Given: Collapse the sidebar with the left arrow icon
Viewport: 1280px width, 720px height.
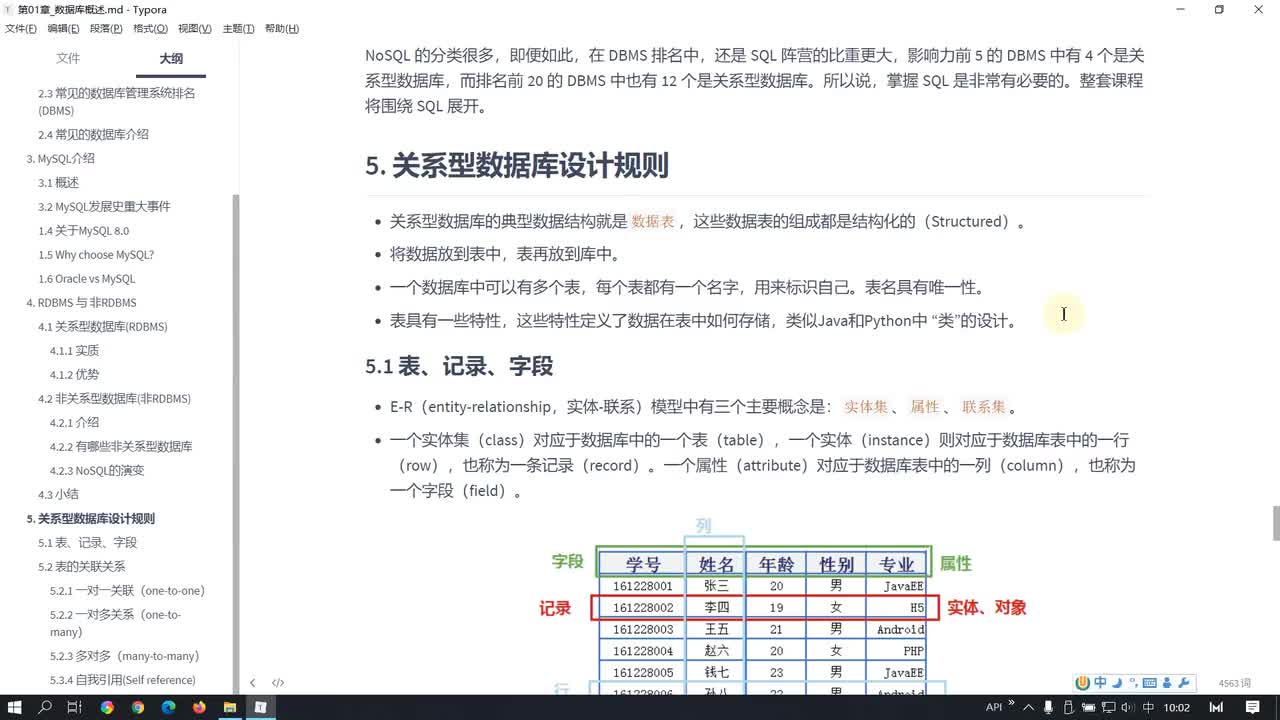Looking at the screenshot, I should click(x=252, y=683).
